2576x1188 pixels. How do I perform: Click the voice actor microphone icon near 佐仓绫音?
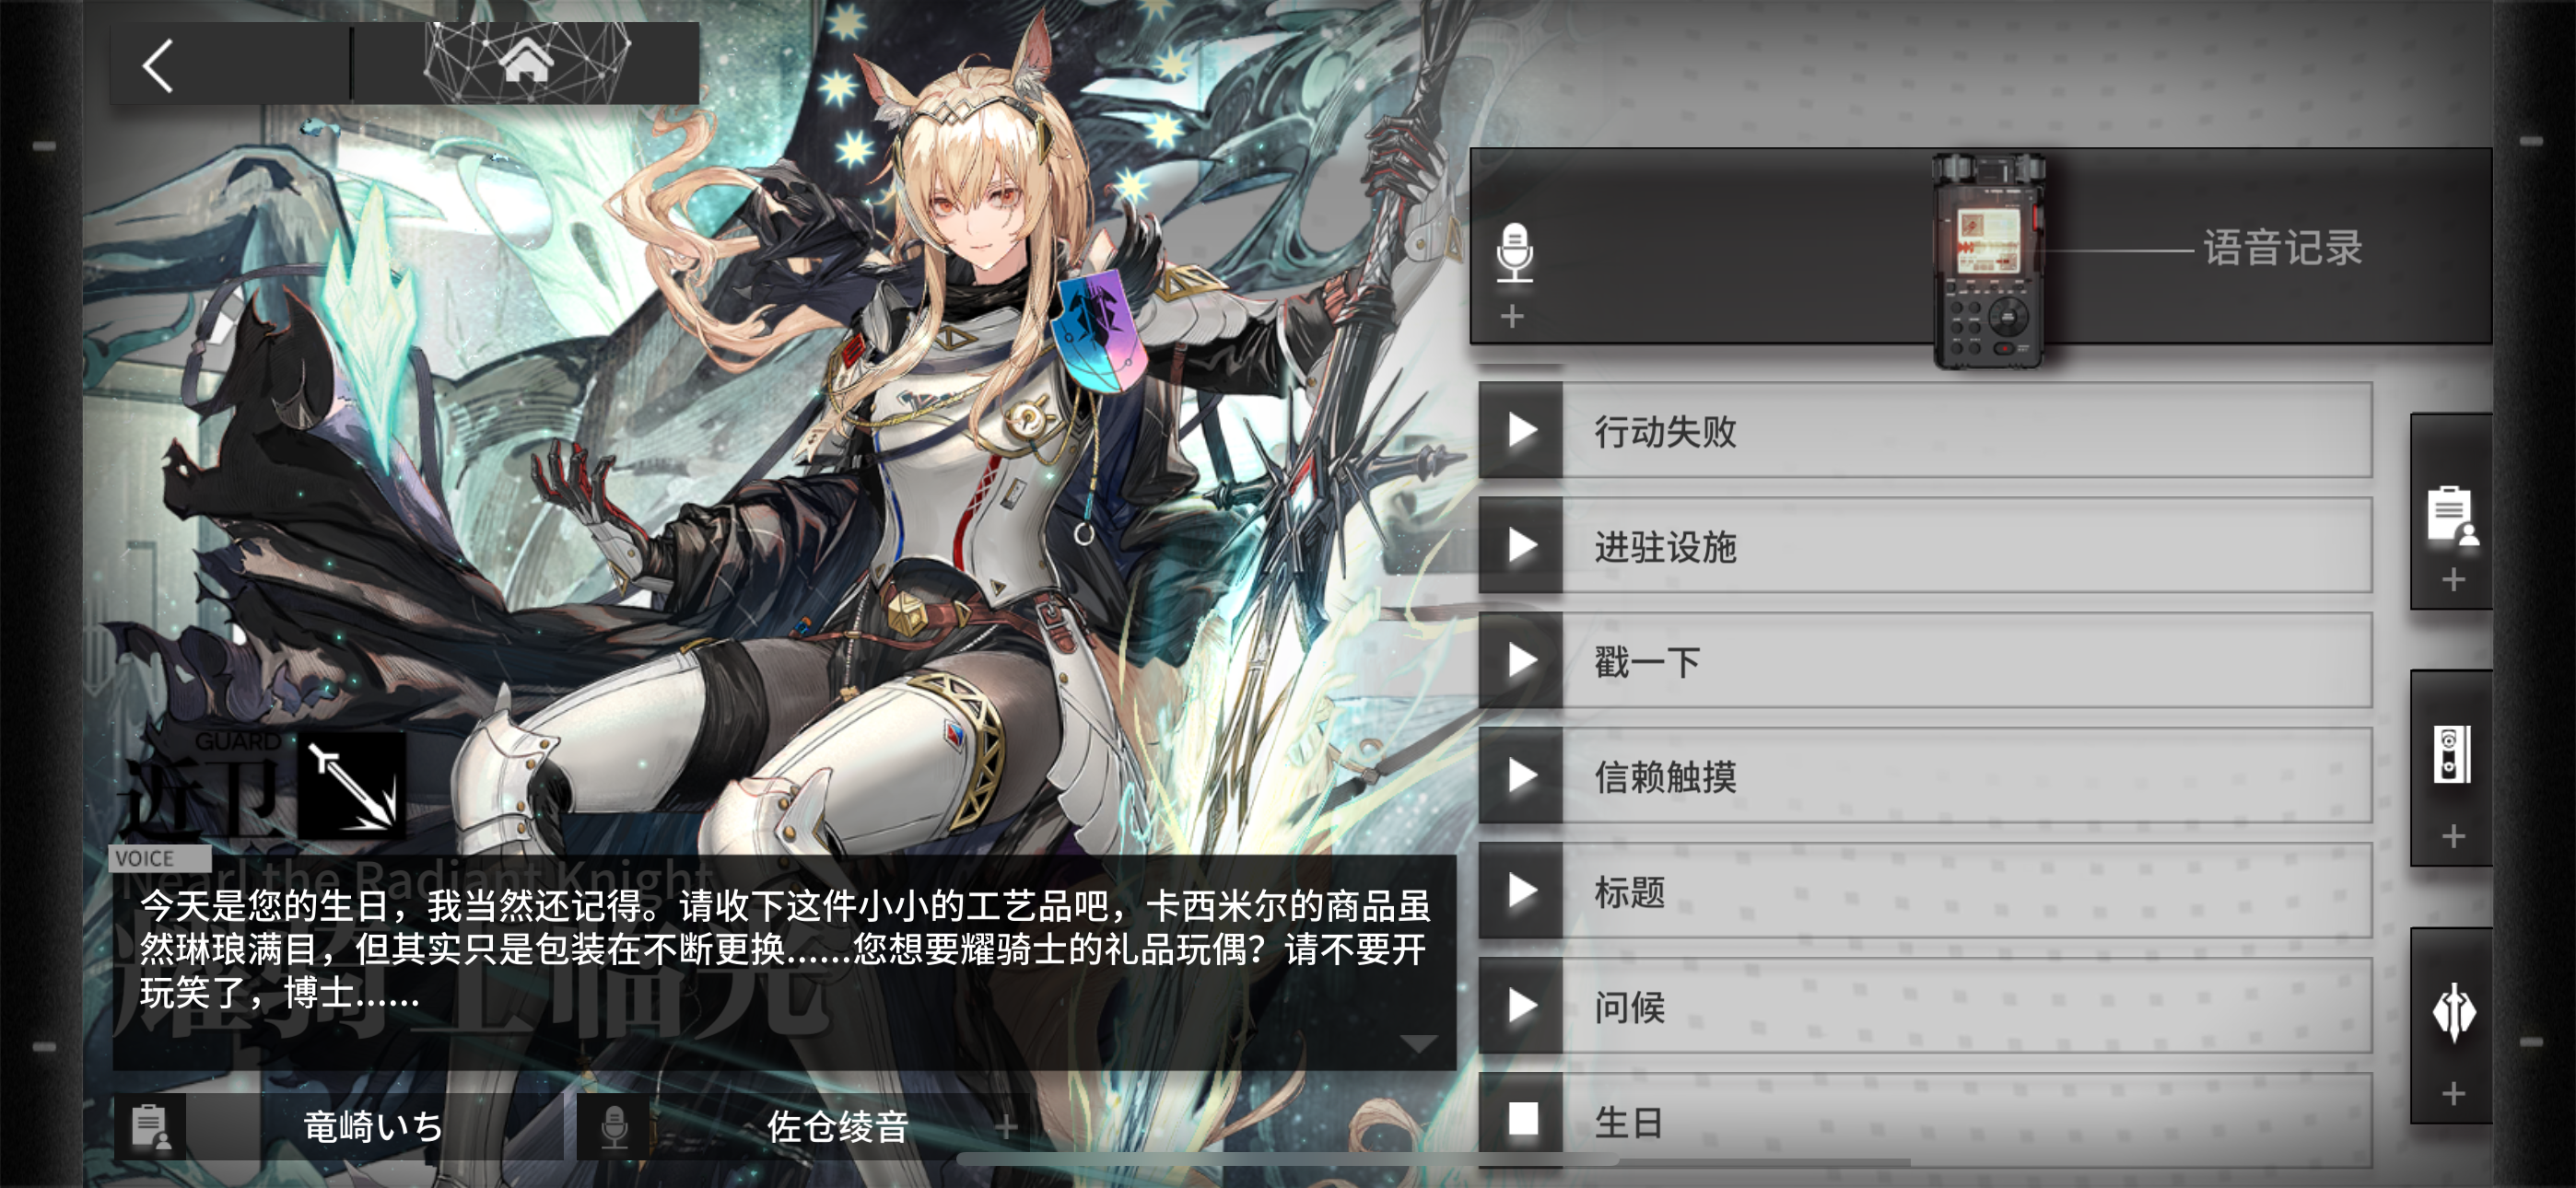(x=614, y=1126)
